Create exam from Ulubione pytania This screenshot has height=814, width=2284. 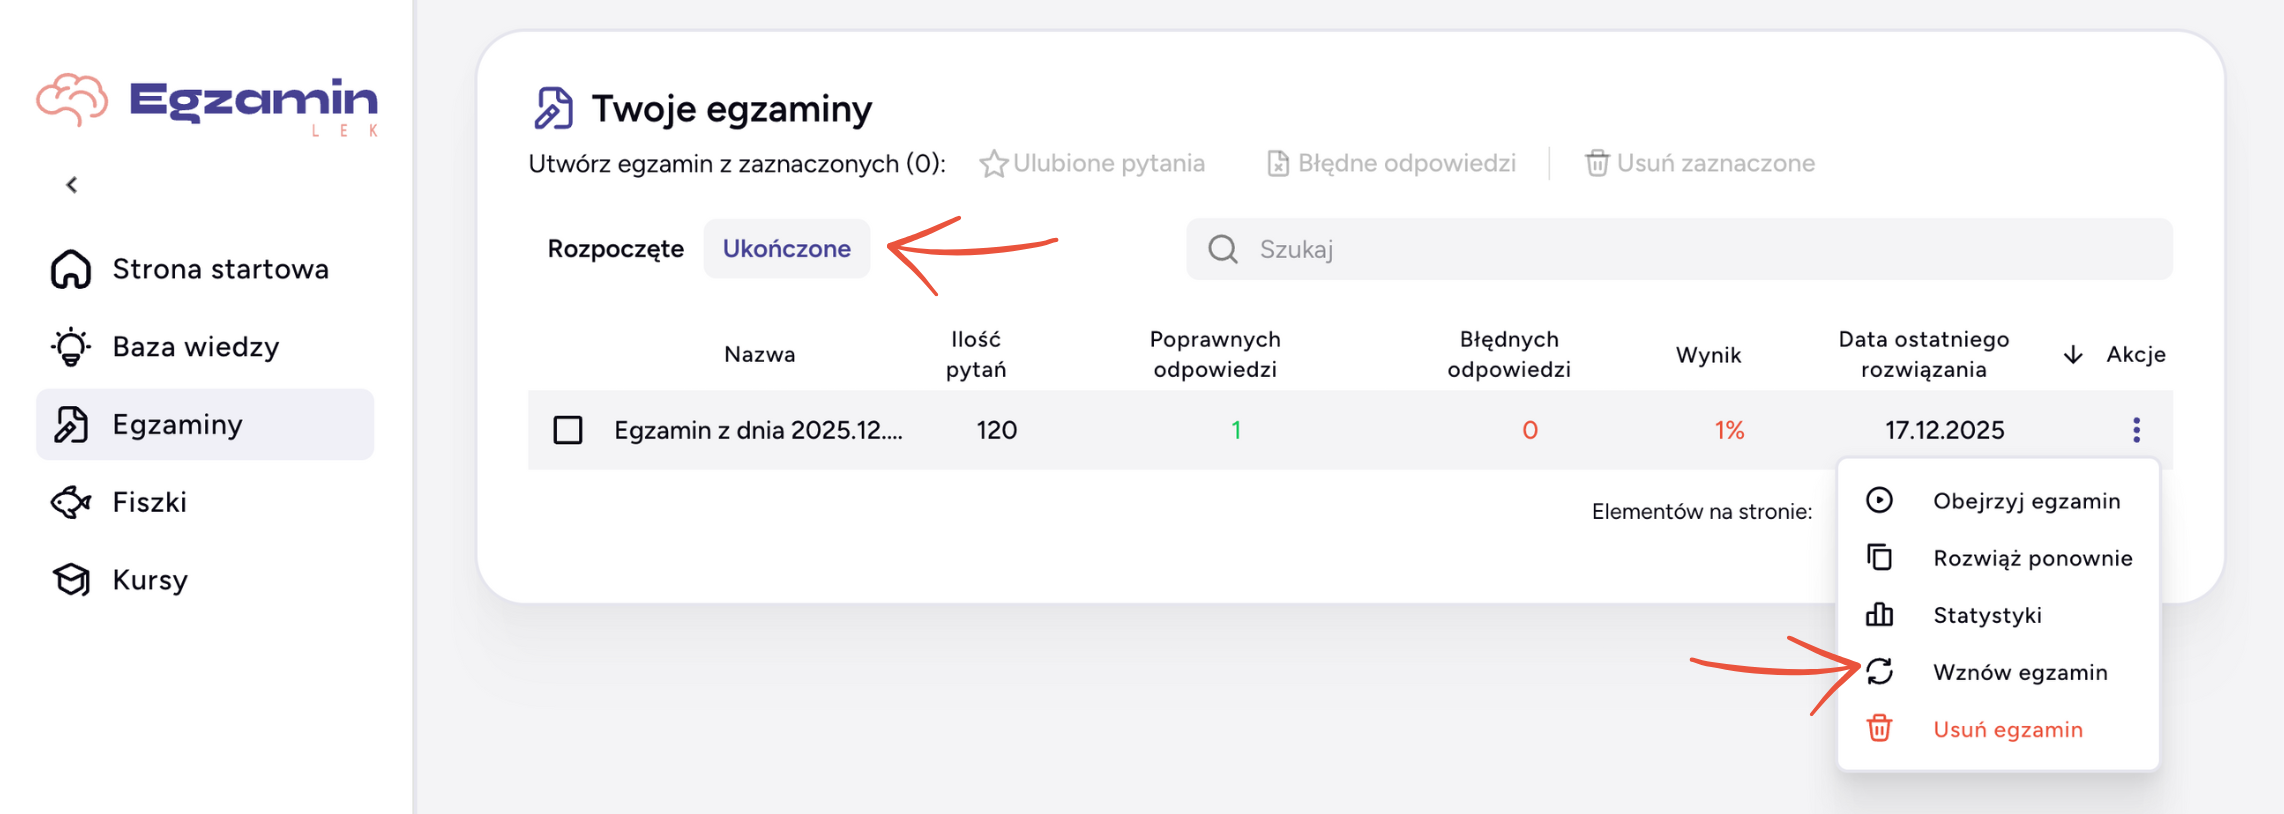[1093, 163]
